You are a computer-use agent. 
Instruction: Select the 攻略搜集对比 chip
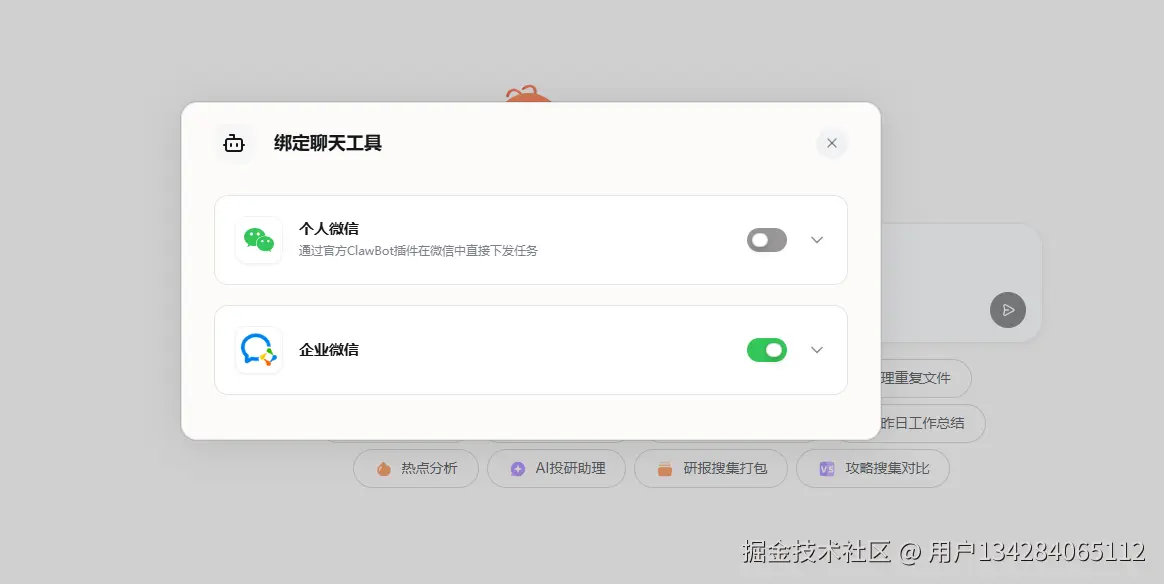(873, 468)
